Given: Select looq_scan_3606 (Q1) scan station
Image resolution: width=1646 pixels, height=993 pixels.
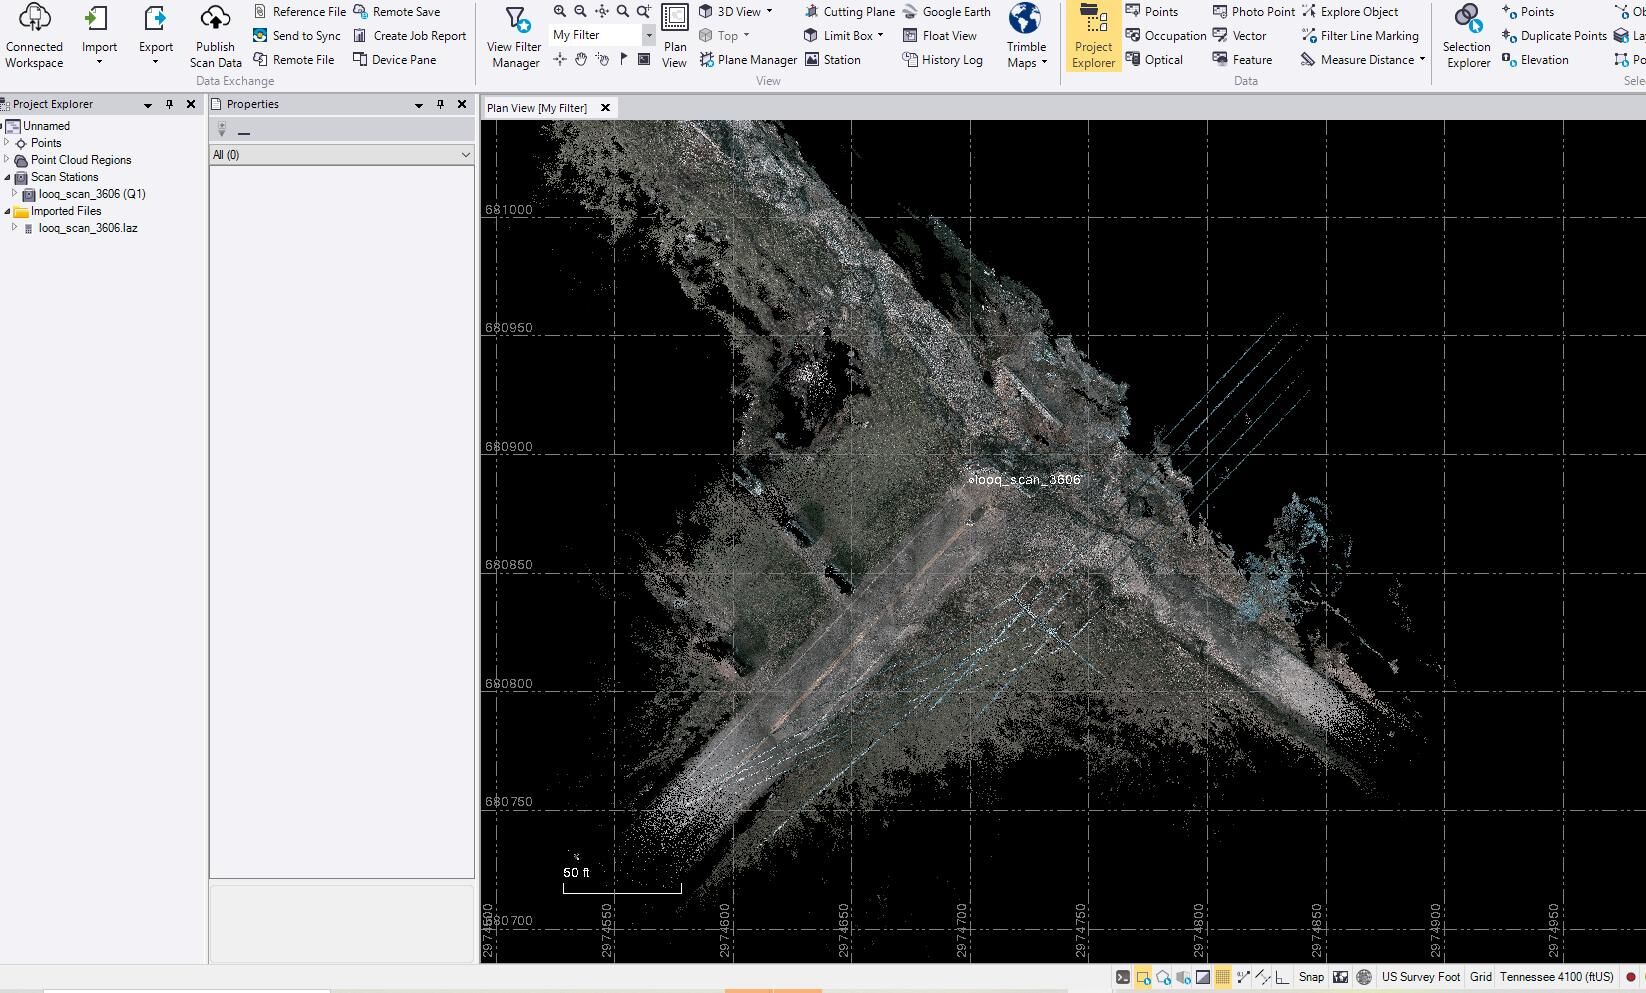Looking at the screenshot, I should click(x=92, y=194).
